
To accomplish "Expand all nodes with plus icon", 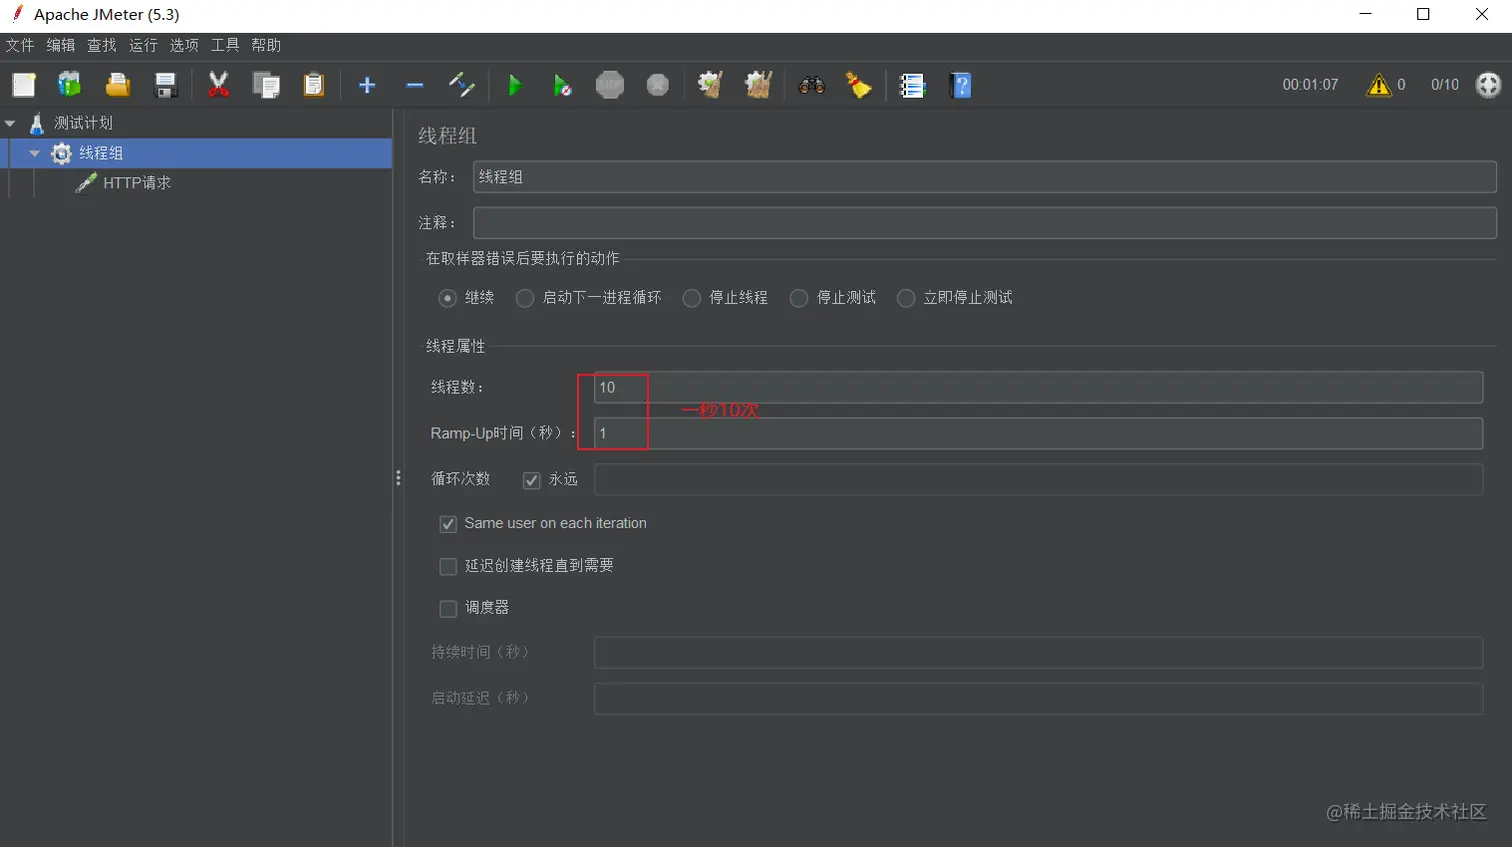I will [367, 85].
